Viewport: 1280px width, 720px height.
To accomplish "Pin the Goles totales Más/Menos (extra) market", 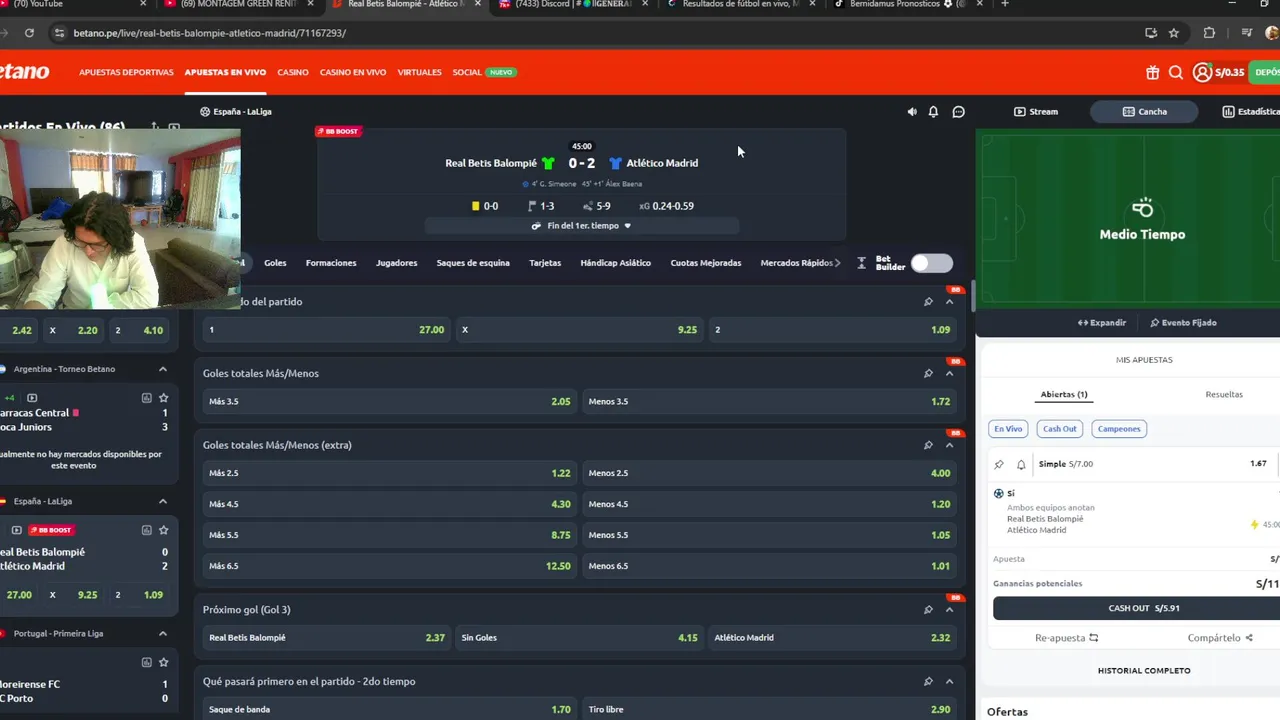I will click(x=928, y=445).
